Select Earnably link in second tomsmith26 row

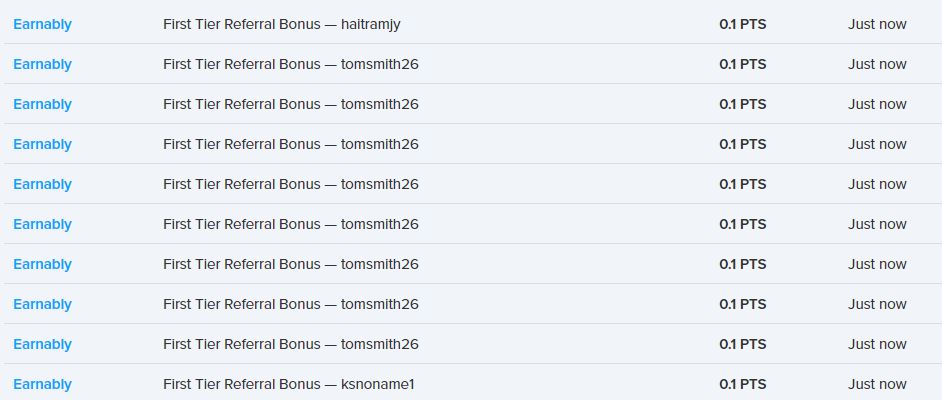coord(42,104)
